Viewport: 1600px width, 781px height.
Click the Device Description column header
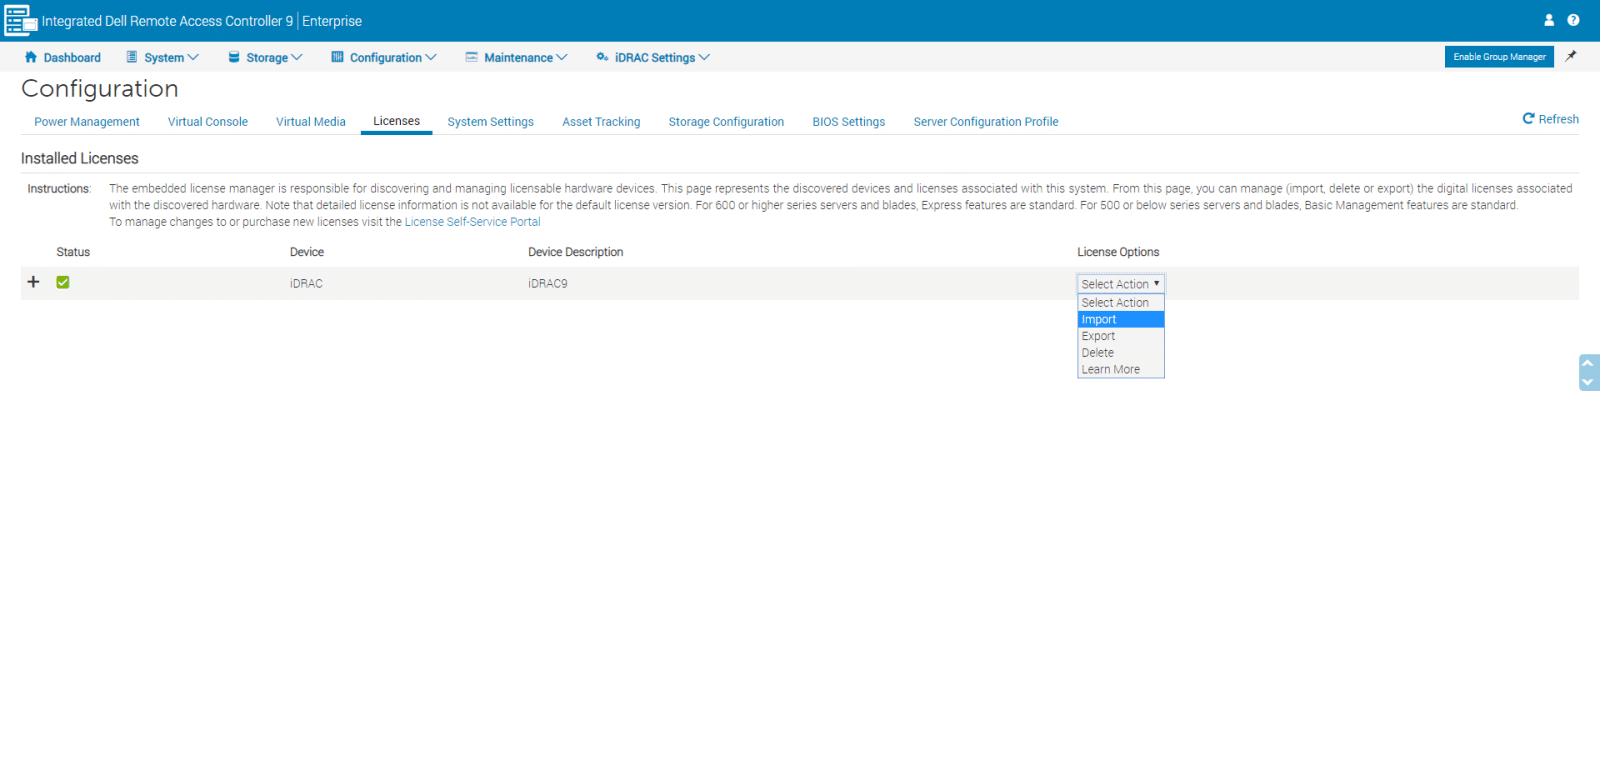click(x=576, y=252)
